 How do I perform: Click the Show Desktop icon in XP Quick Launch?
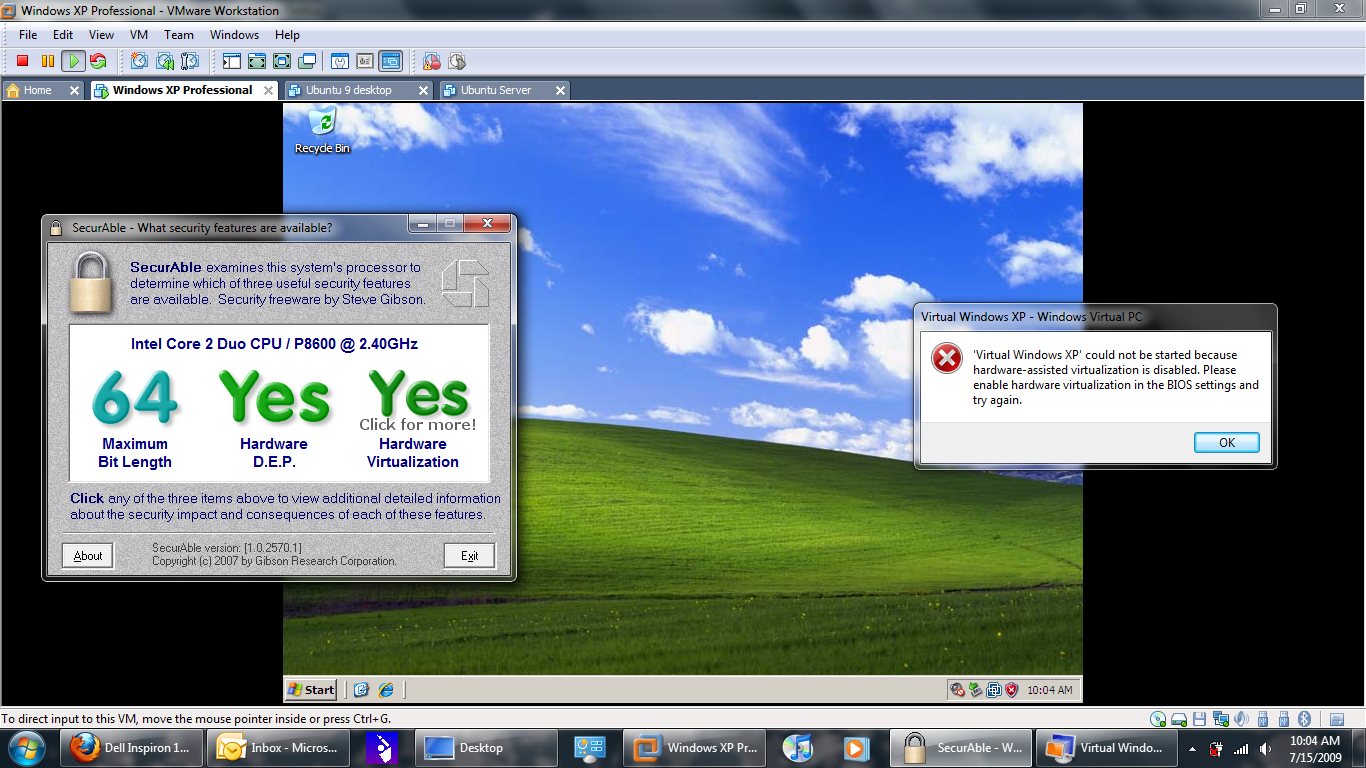coord(361,689)
